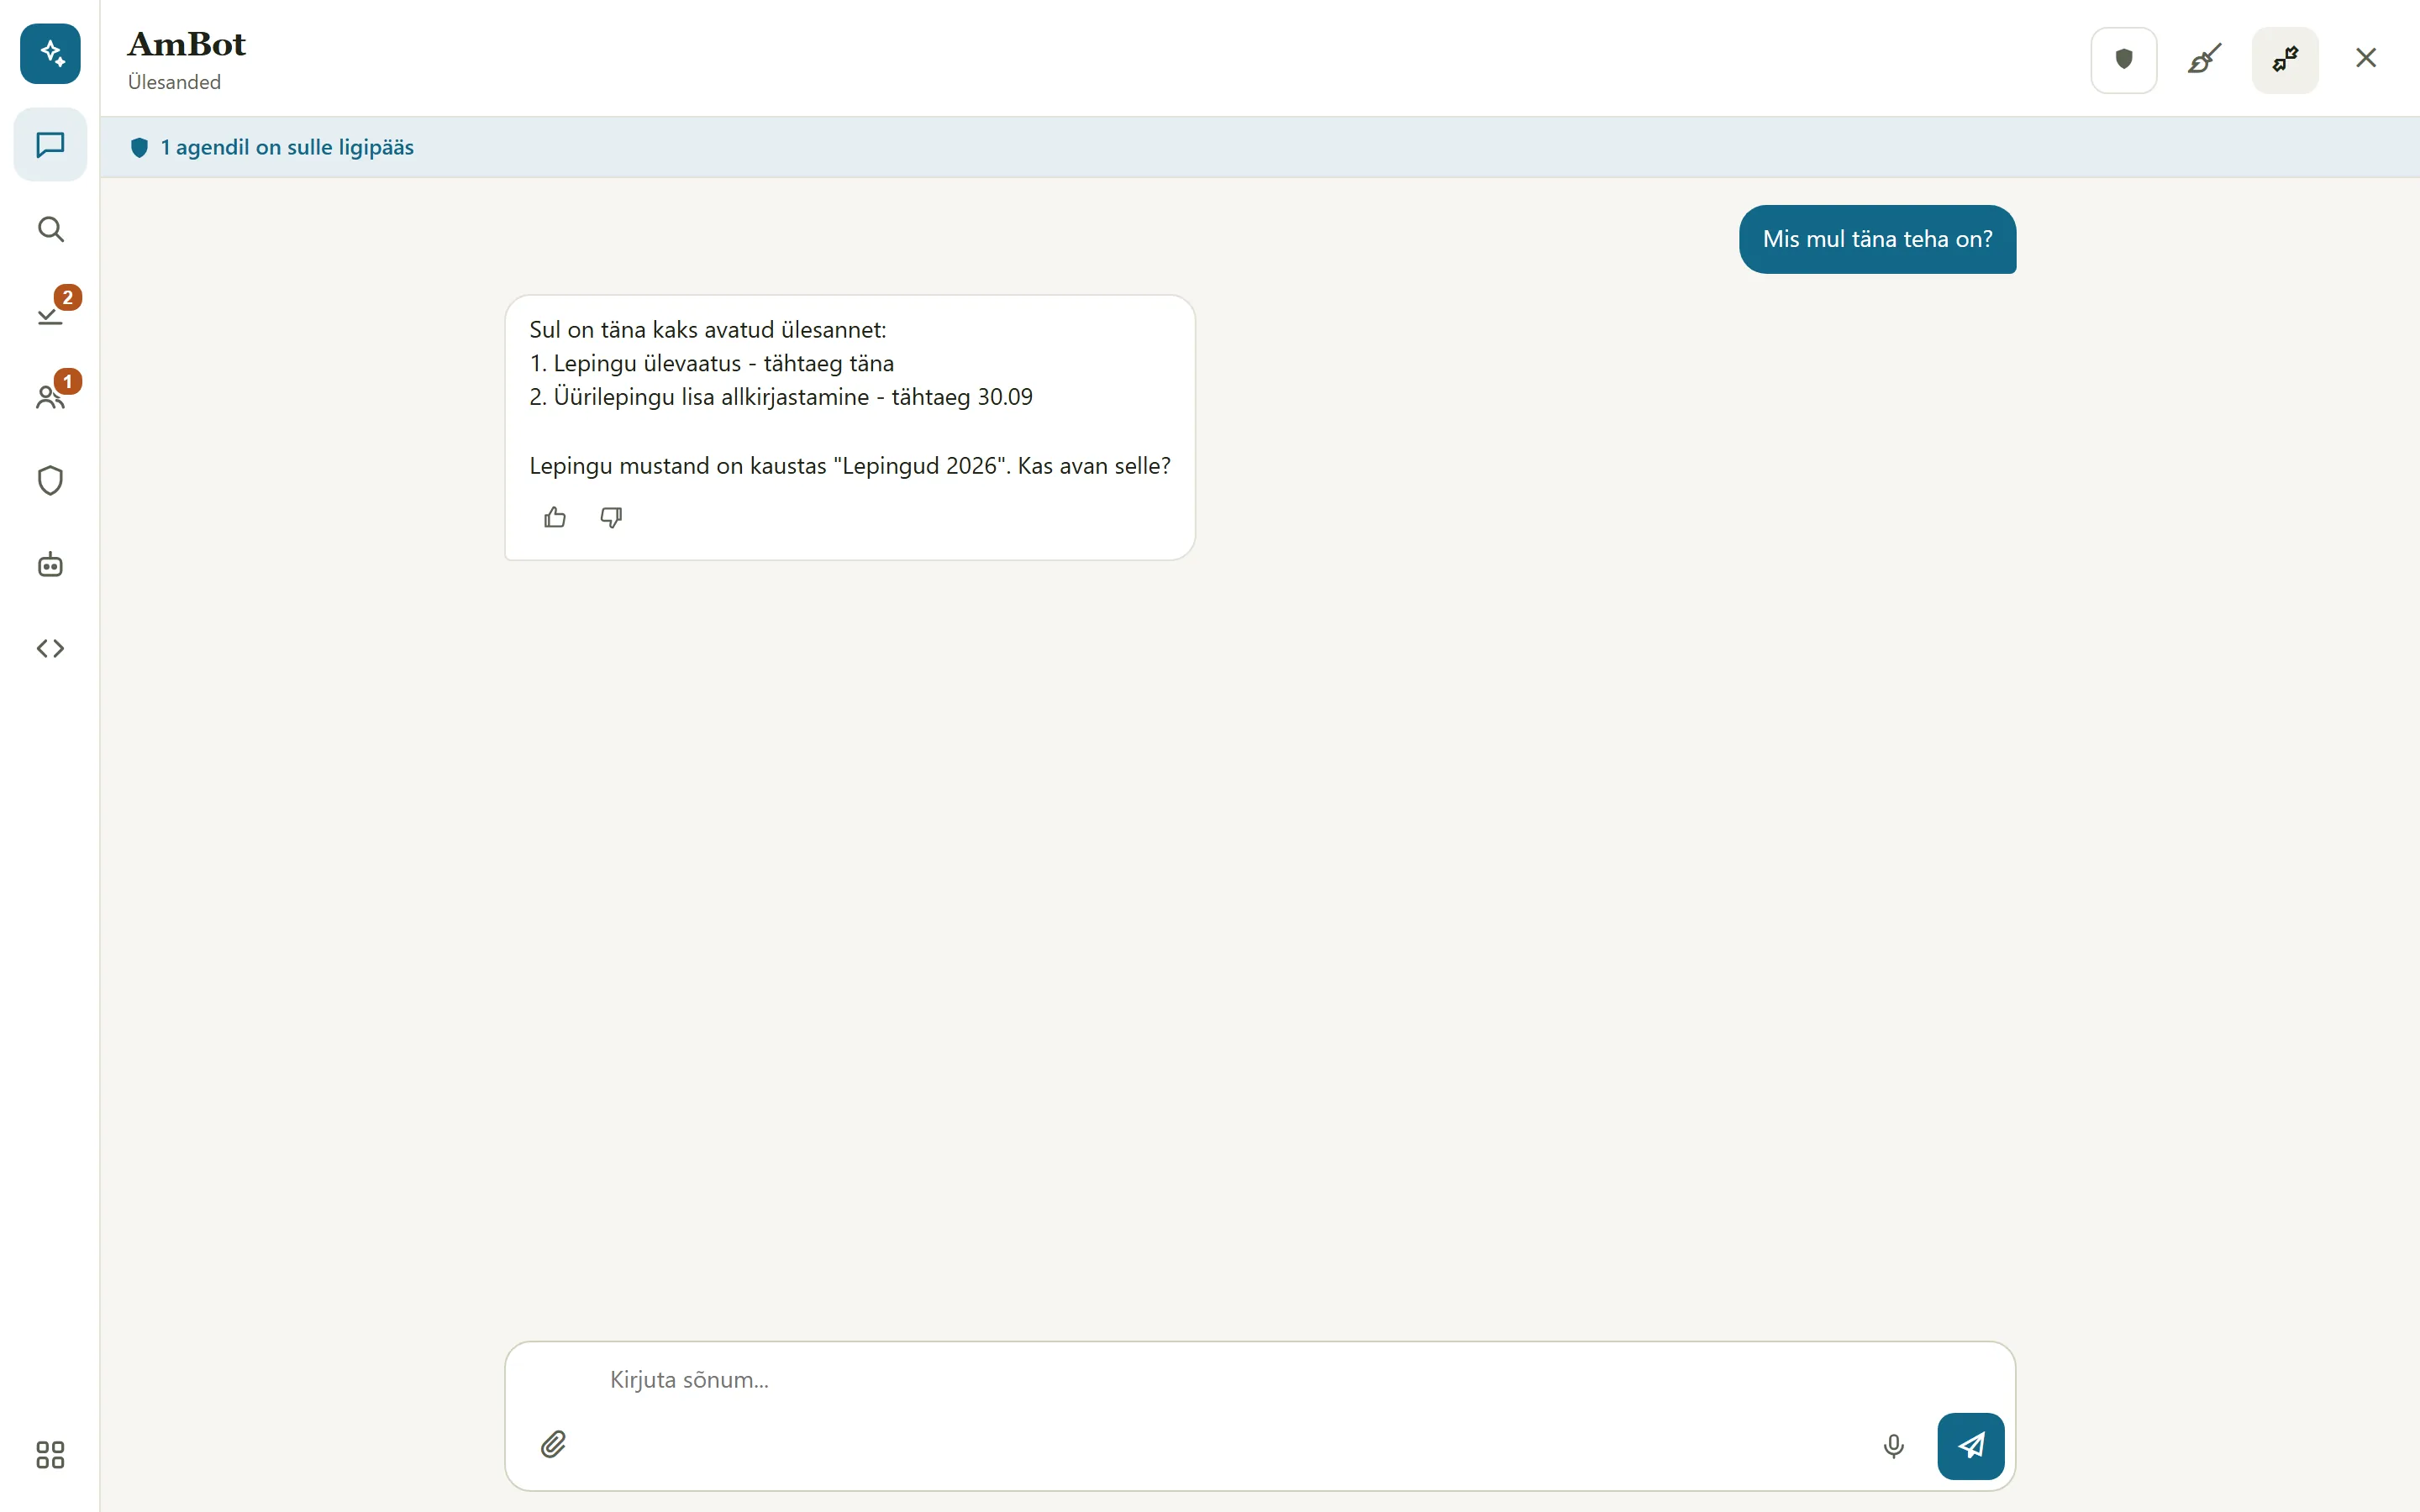Open the shield icon in sidebar
2420x1512 pixels.
pyautogui.click(x=50, y=481)
